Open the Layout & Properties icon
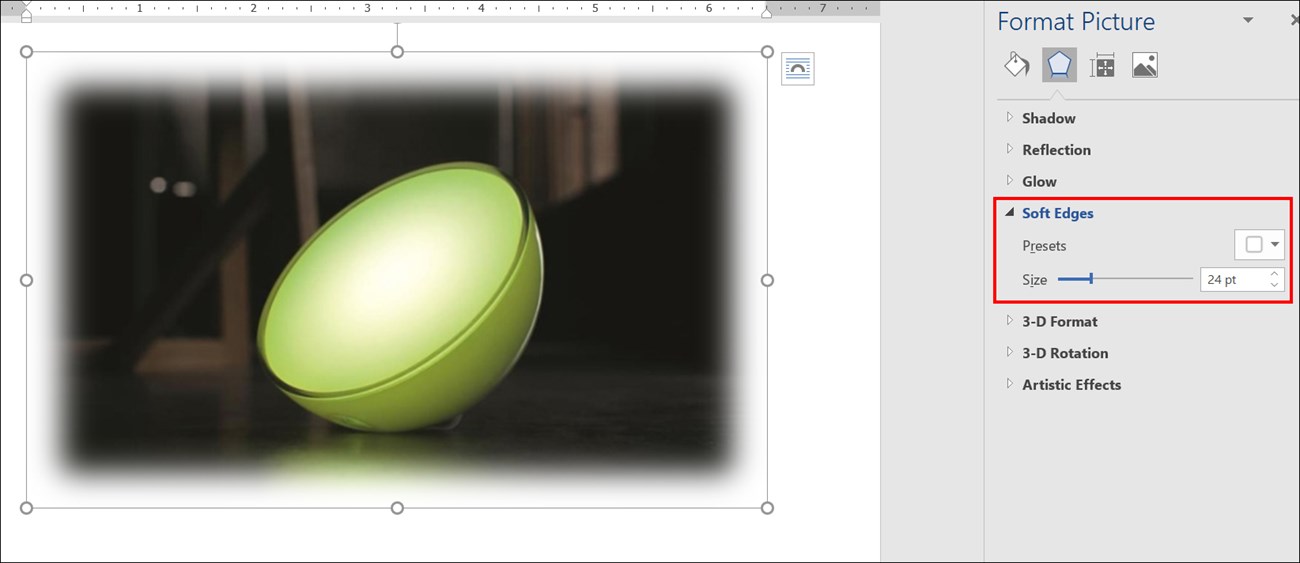 click(1102, 66)
